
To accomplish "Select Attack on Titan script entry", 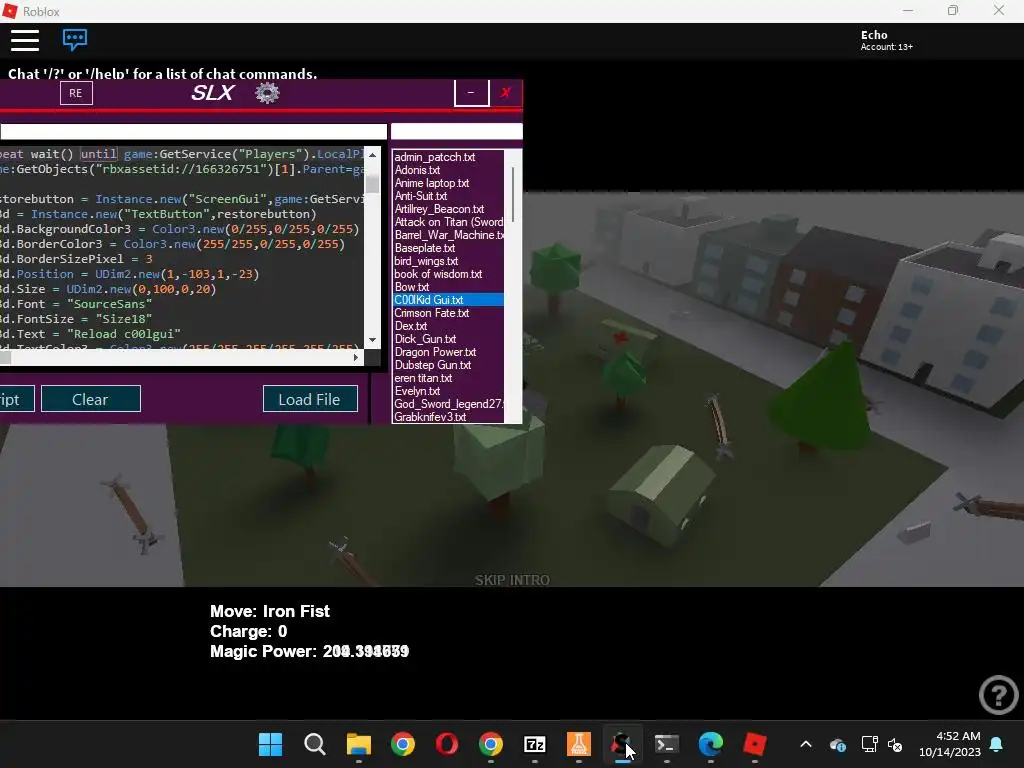I will pyautogui.click(x=448, y=222).
